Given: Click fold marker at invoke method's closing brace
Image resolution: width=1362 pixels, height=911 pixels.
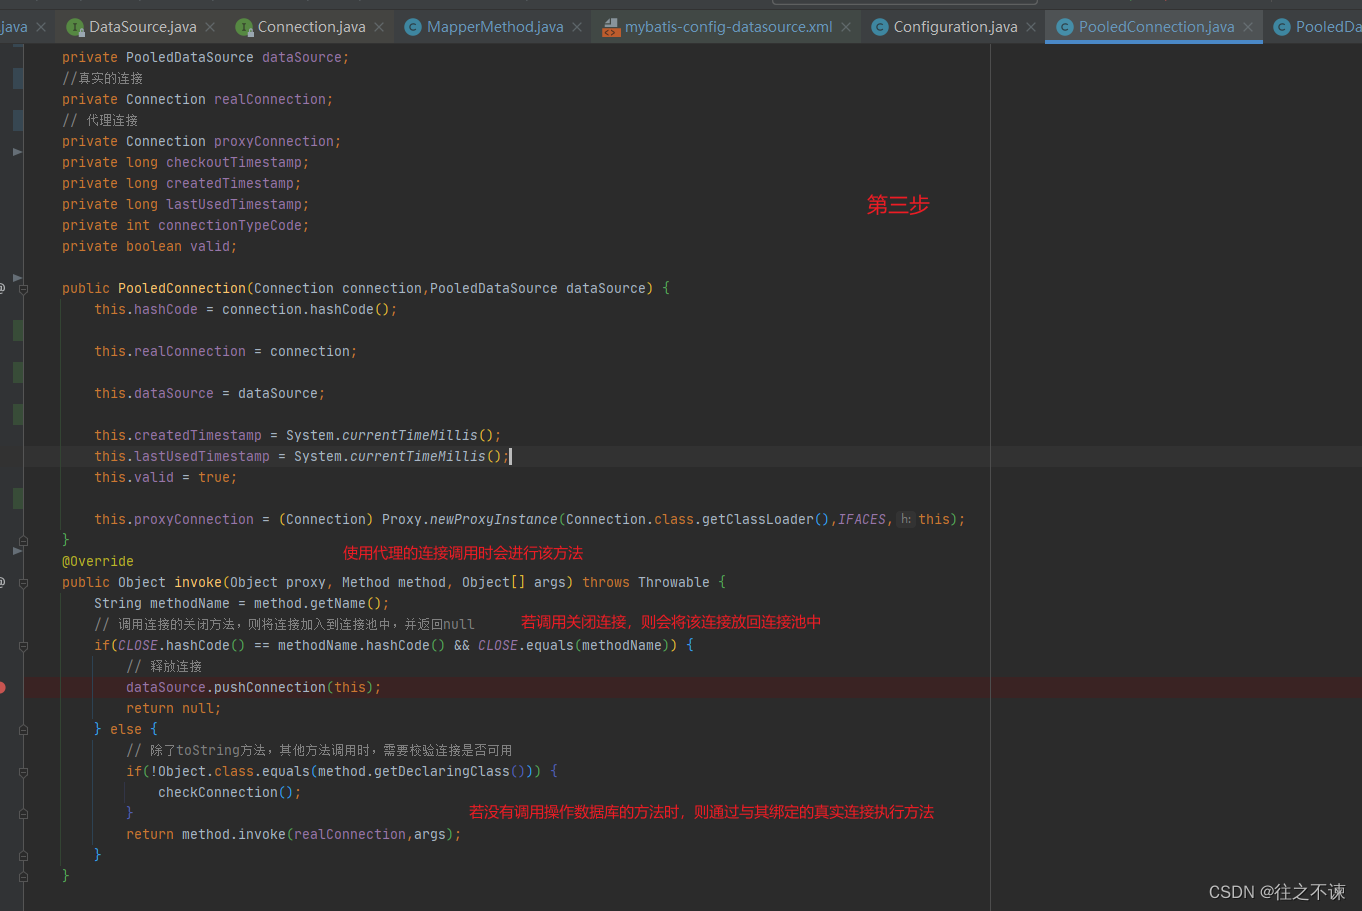Looking at the screenshot, I should 23,876.
